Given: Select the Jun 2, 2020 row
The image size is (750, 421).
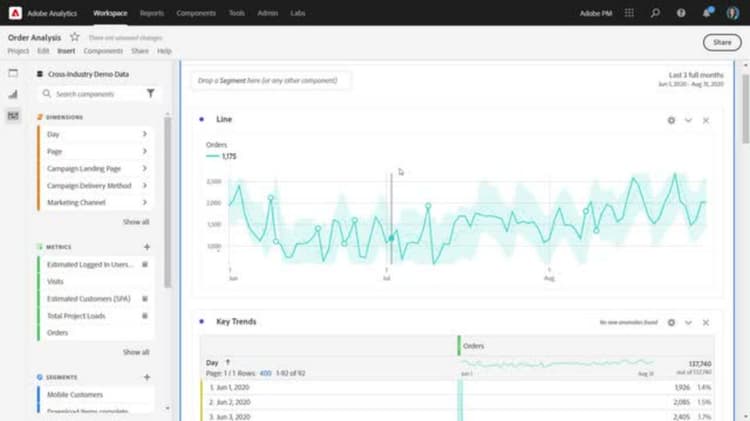Looking at the screenshot, I should tap(457, 402).
